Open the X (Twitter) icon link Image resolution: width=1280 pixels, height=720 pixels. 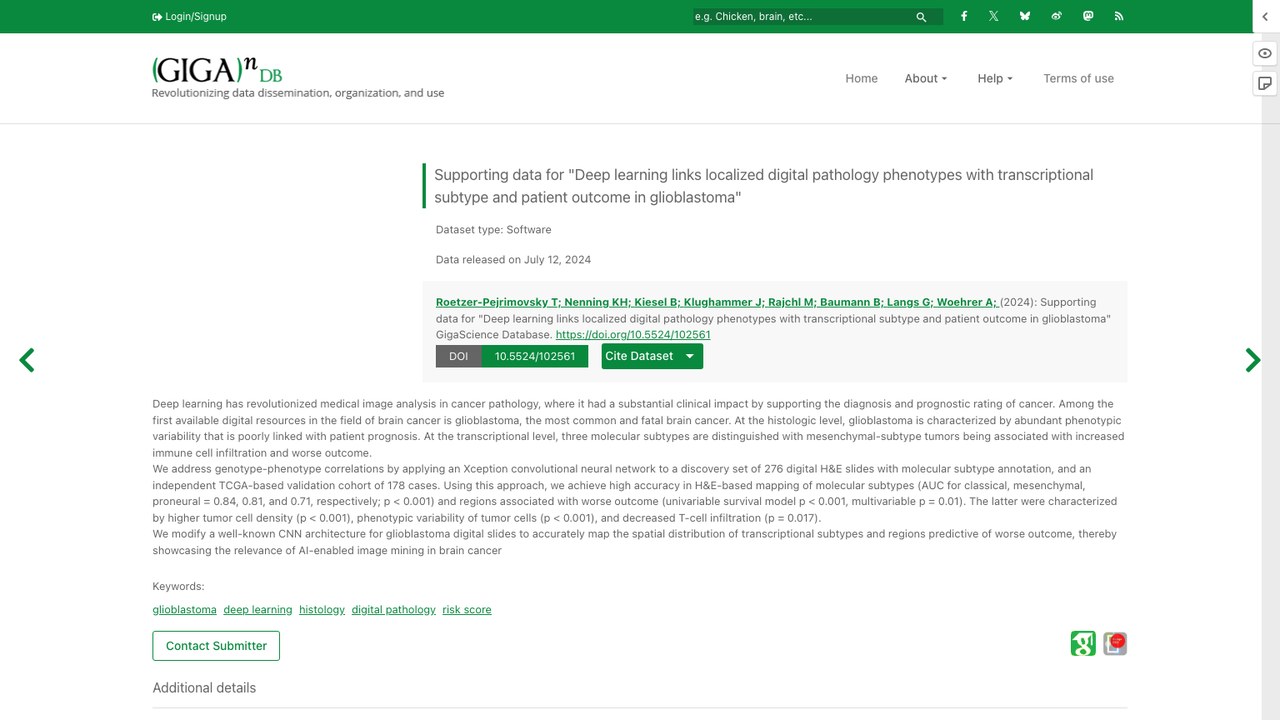click(993, 16)
